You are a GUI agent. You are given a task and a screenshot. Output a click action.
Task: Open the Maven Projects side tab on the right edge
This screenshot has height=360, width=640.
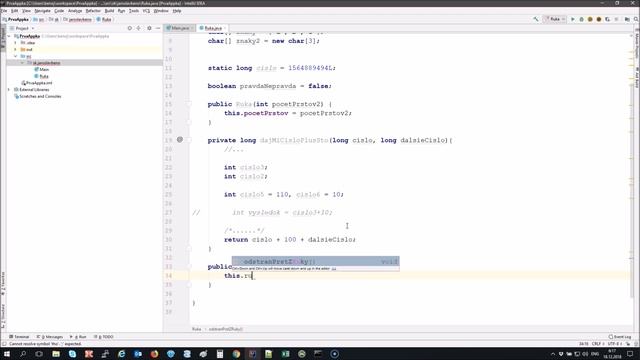(x=637, y=45)
